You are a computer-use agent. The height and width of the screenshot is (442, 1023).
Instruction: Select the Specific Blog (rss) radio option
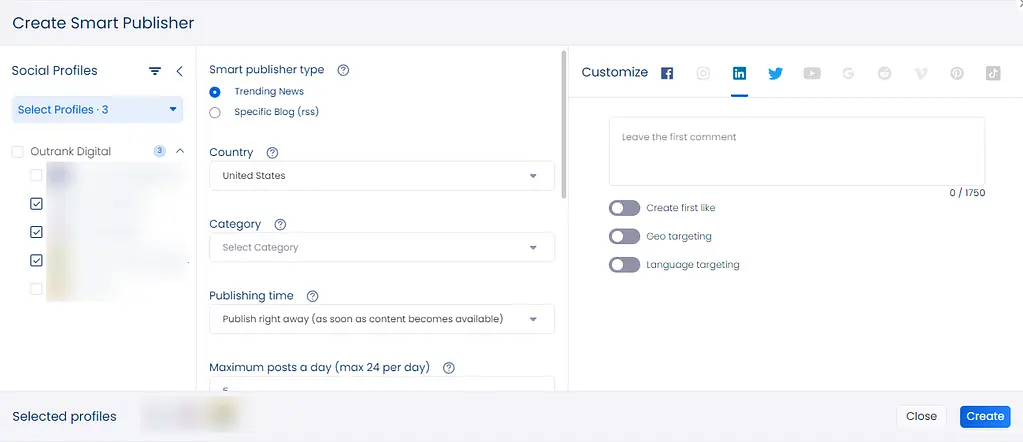coord(215,112)
